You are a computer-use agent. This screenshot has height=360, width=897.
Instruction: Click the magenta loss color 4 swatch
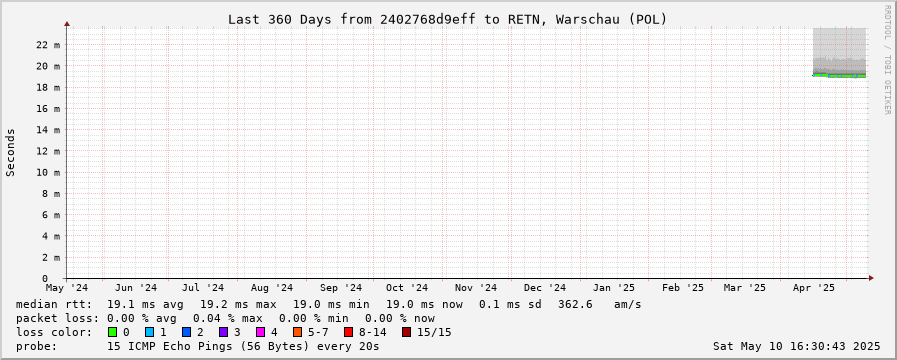click(x=260, y=332)
